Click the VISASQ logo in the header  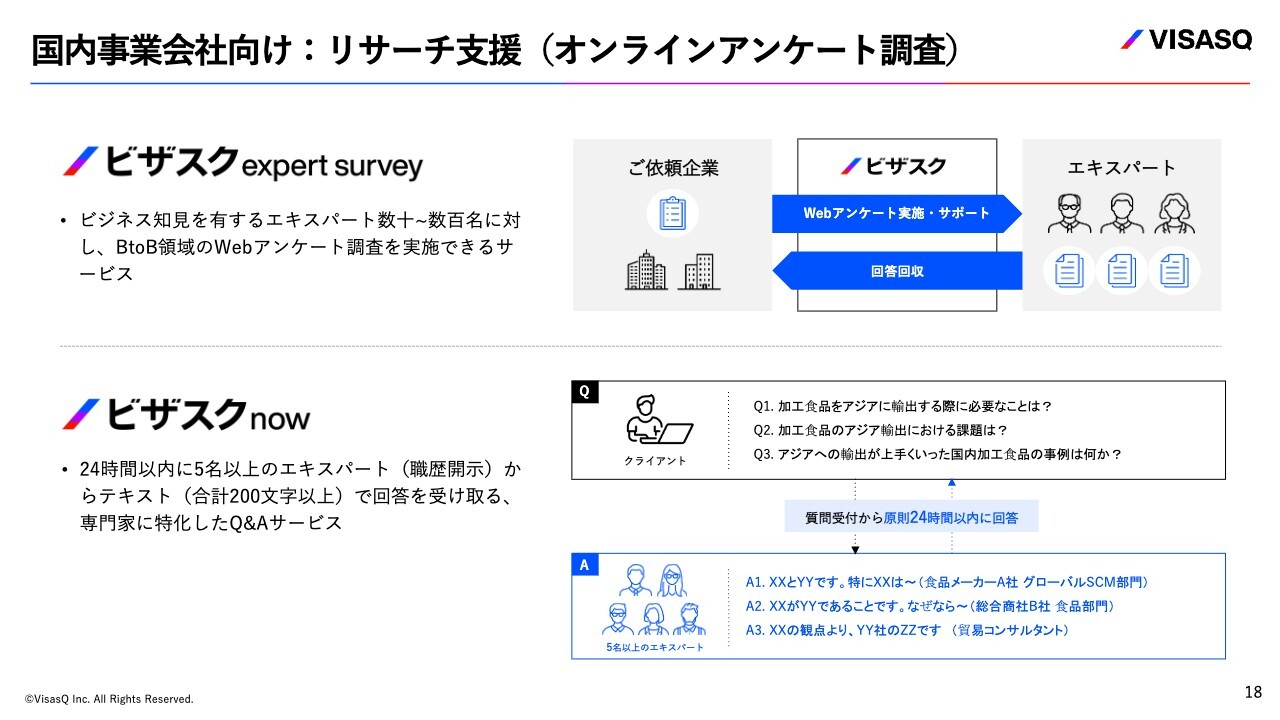[1186, 40]
